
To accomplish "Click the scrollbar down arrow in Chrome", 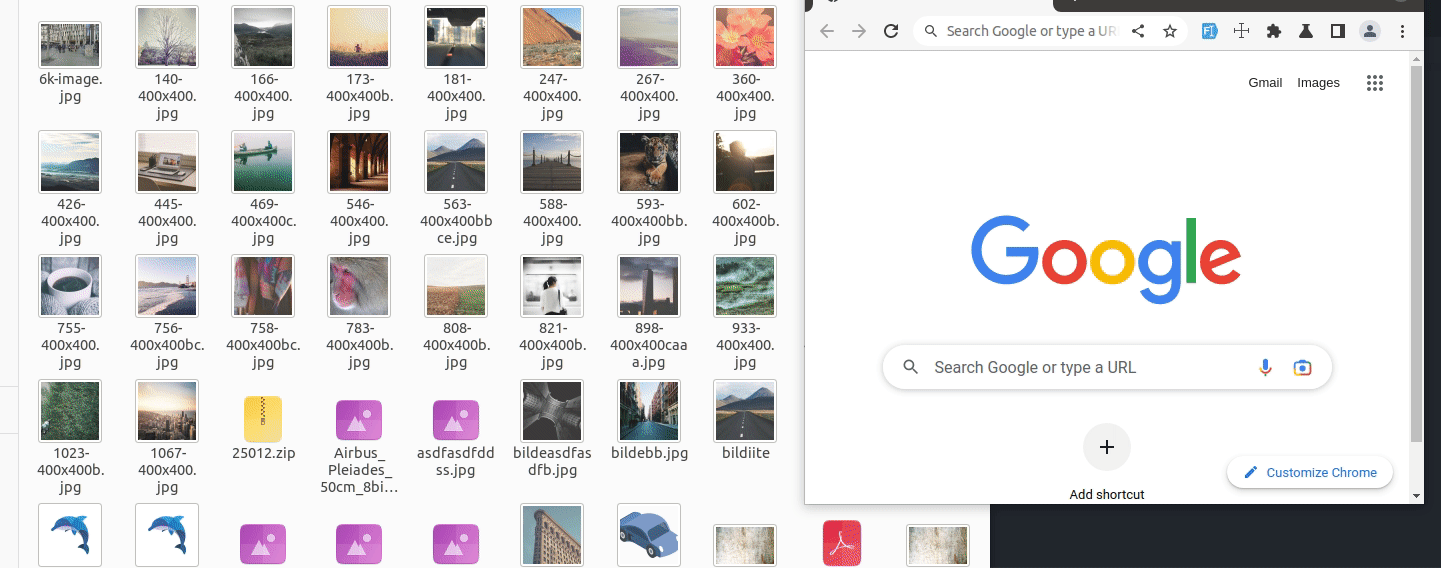I will [1416, 496].
